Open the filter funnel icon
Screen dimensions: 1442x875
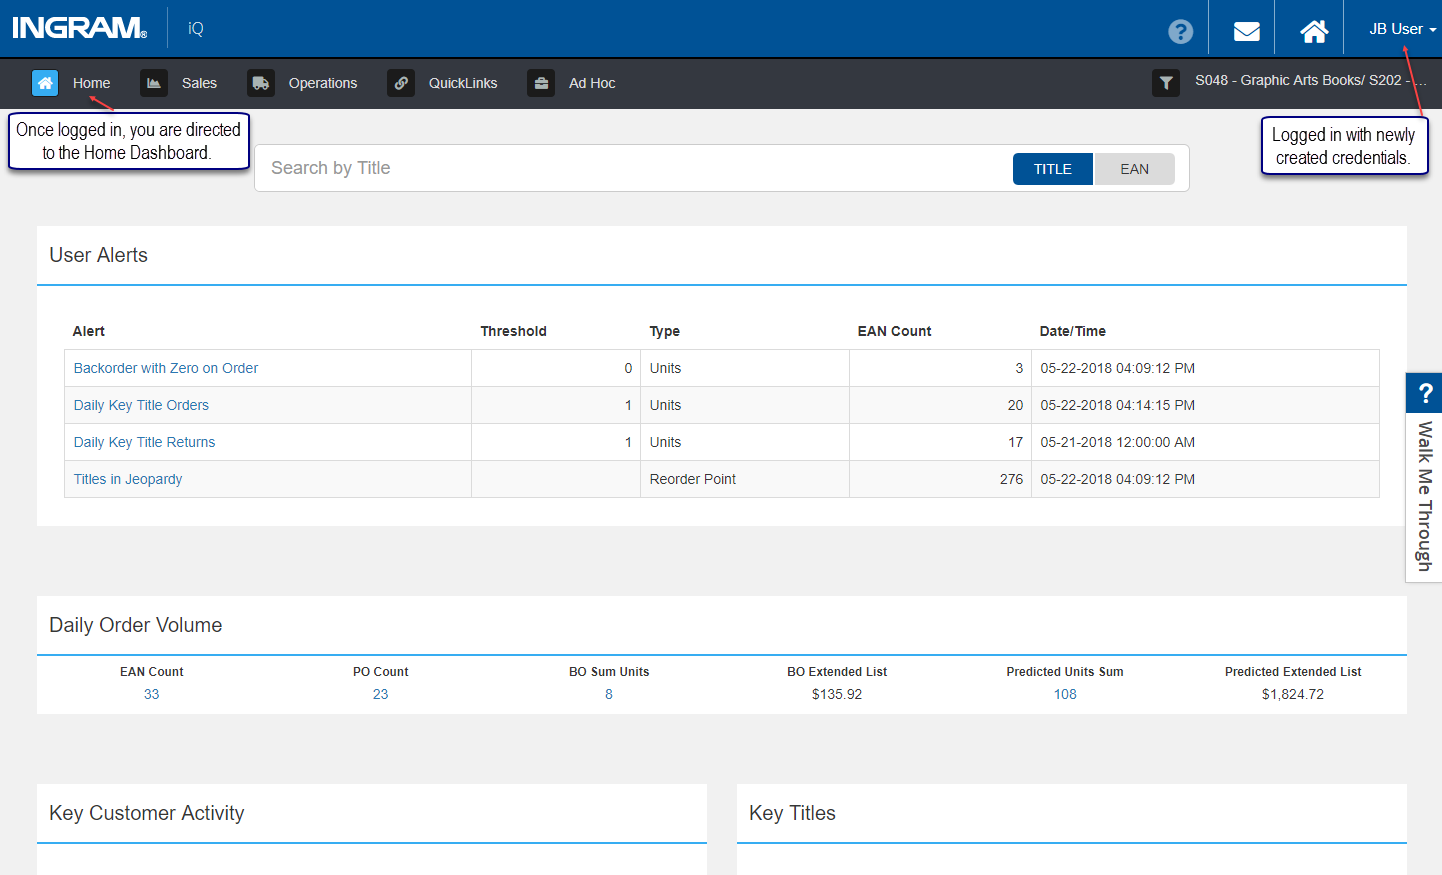[x=1166, y=83]
